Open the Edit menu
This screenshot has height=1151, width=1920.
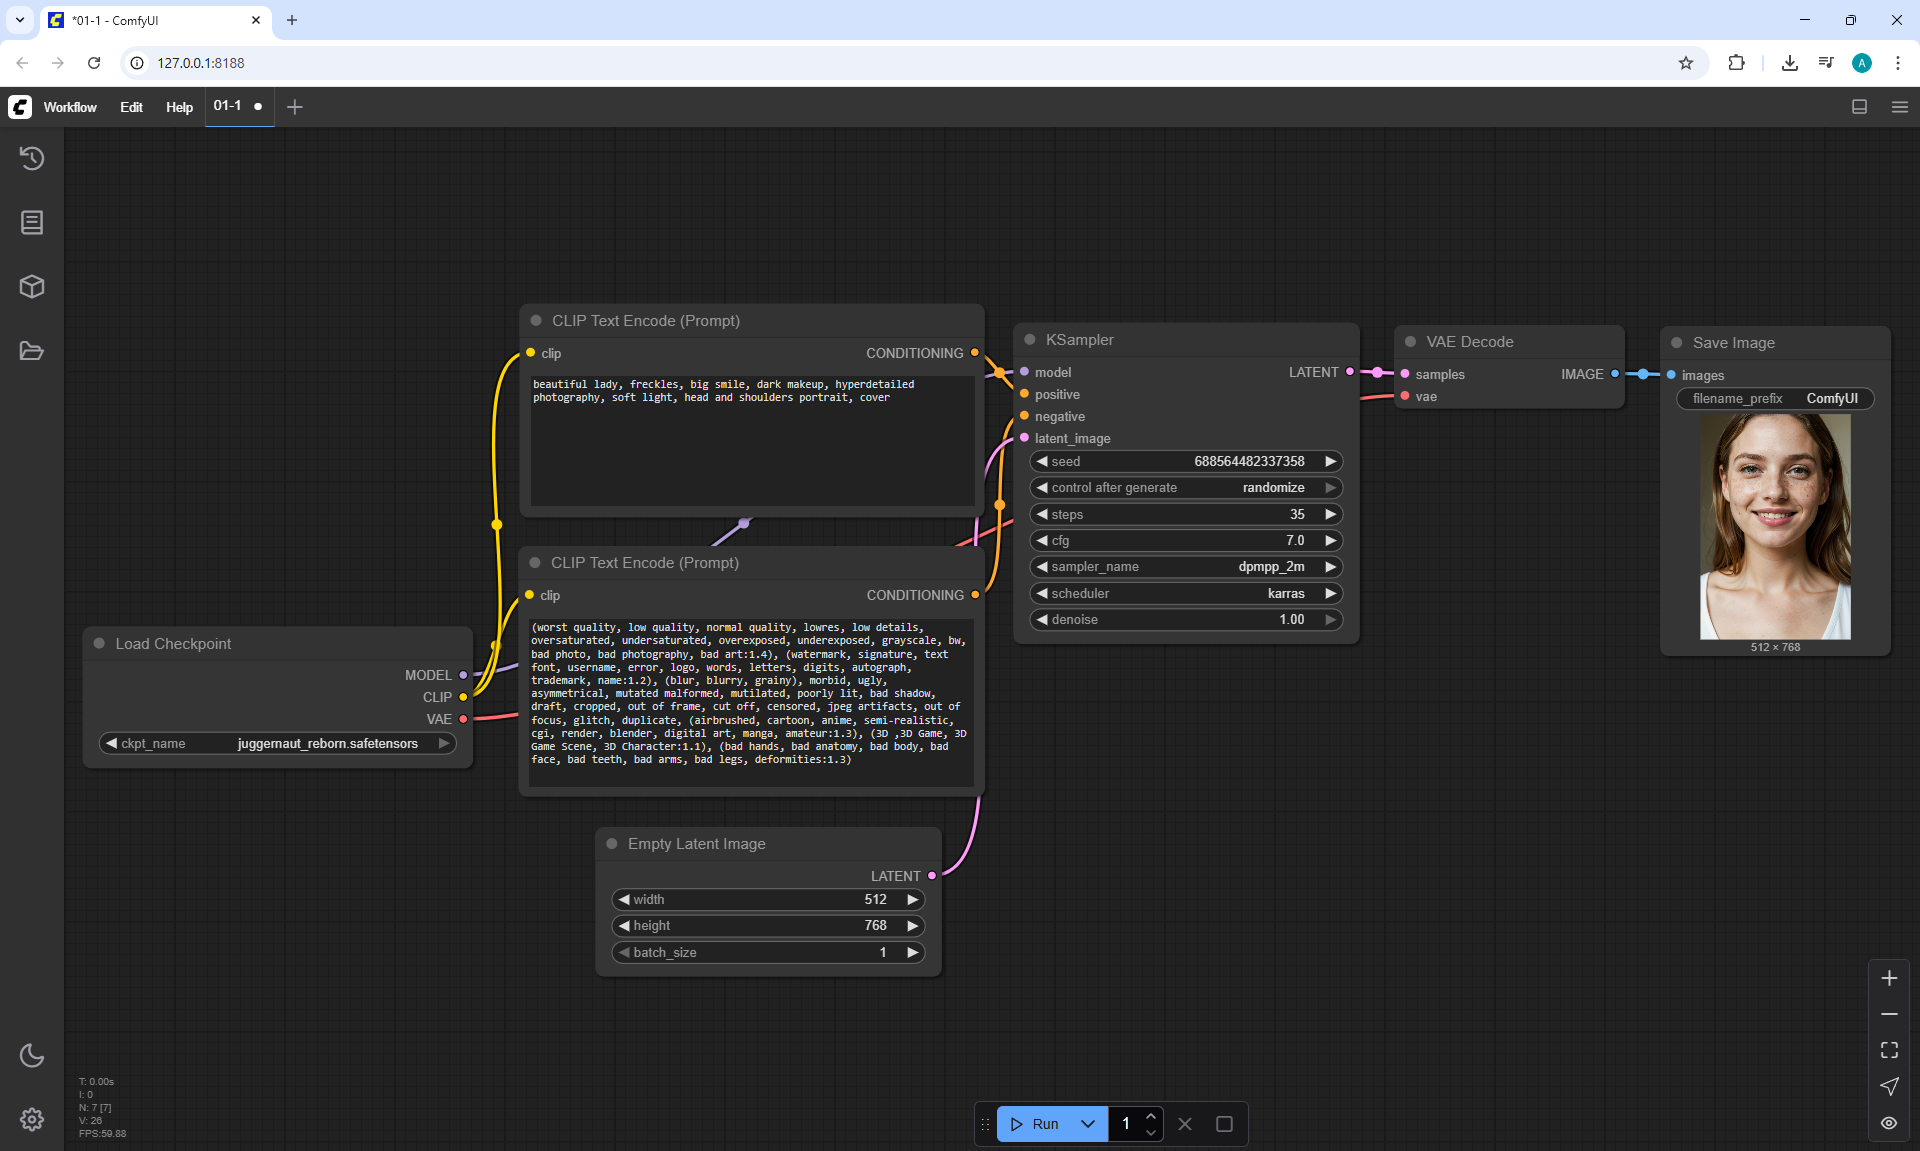pos(131,107)
